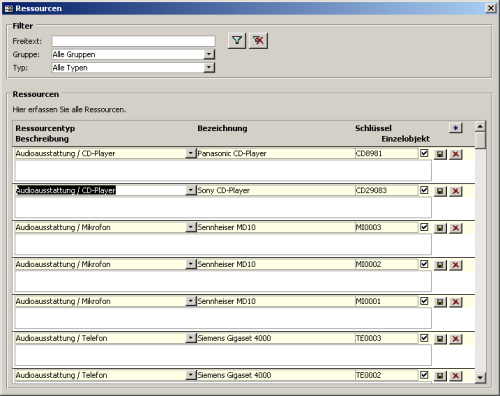Save the MI0003 Sennheiser row
Viewport: 500px width, 396px height.
point(440,228)
